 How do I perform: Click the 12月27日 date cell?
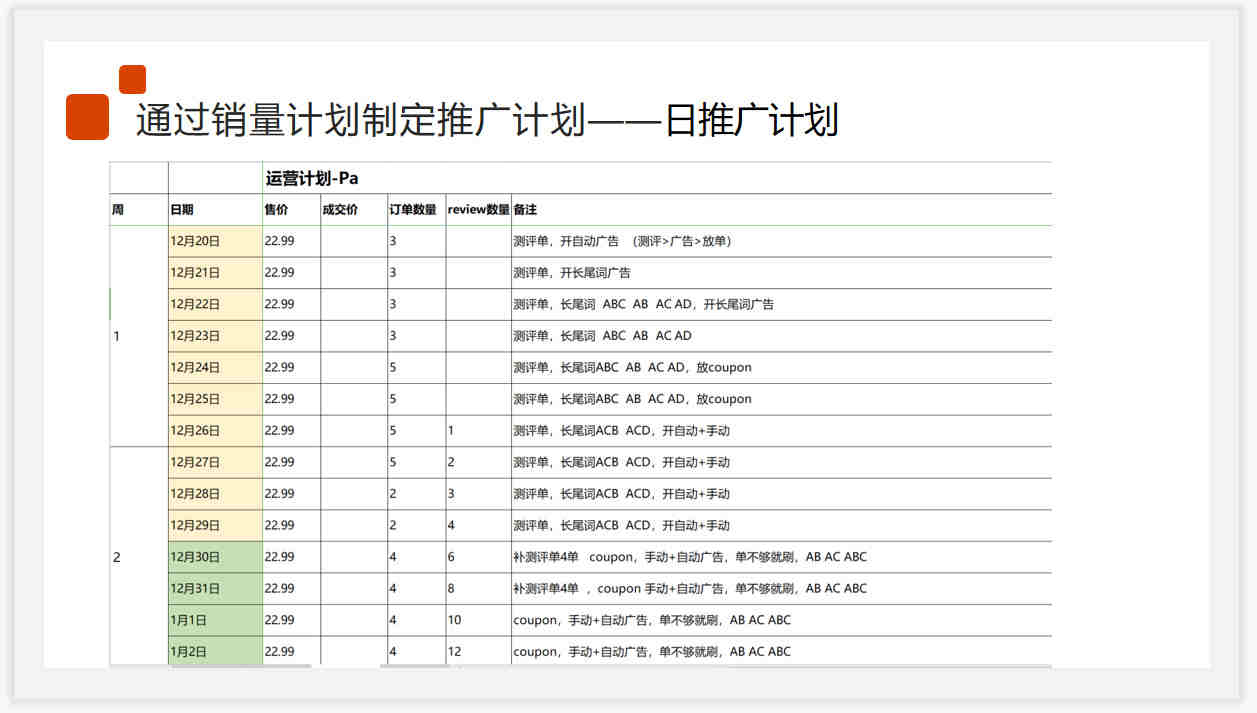point(215,462)
